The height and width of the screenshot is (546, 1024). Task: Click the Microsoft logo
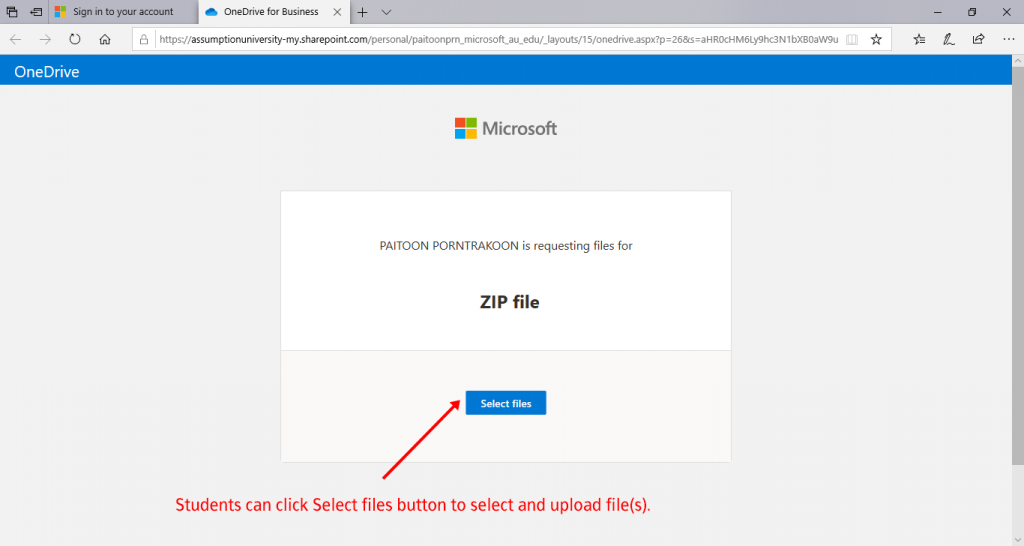(505, 128)
